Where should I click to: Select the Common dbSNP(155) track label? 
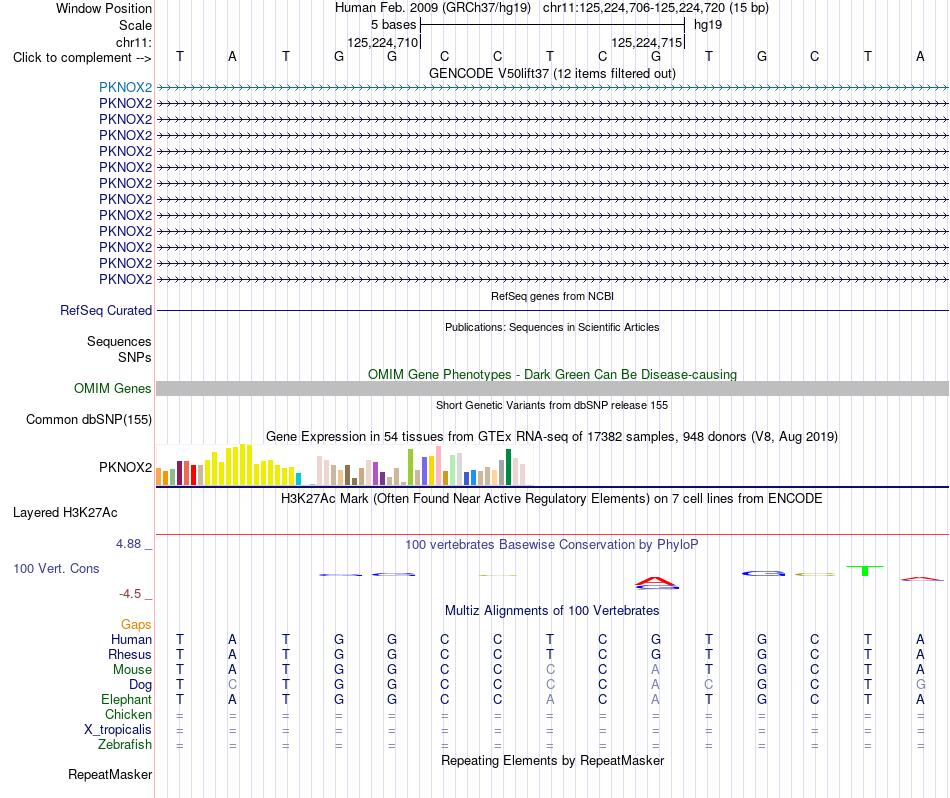(89, 419)
